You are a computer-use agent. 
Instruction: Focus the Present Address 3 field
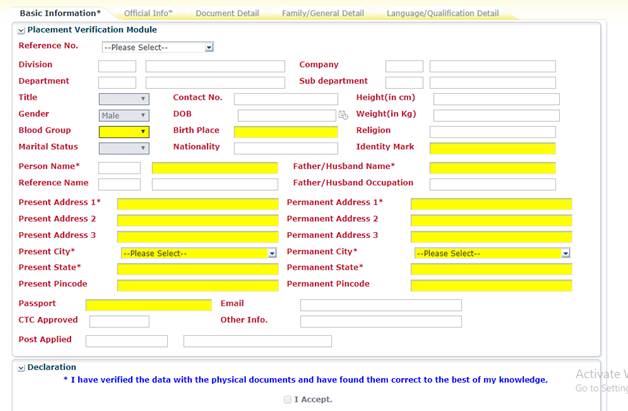198,237
